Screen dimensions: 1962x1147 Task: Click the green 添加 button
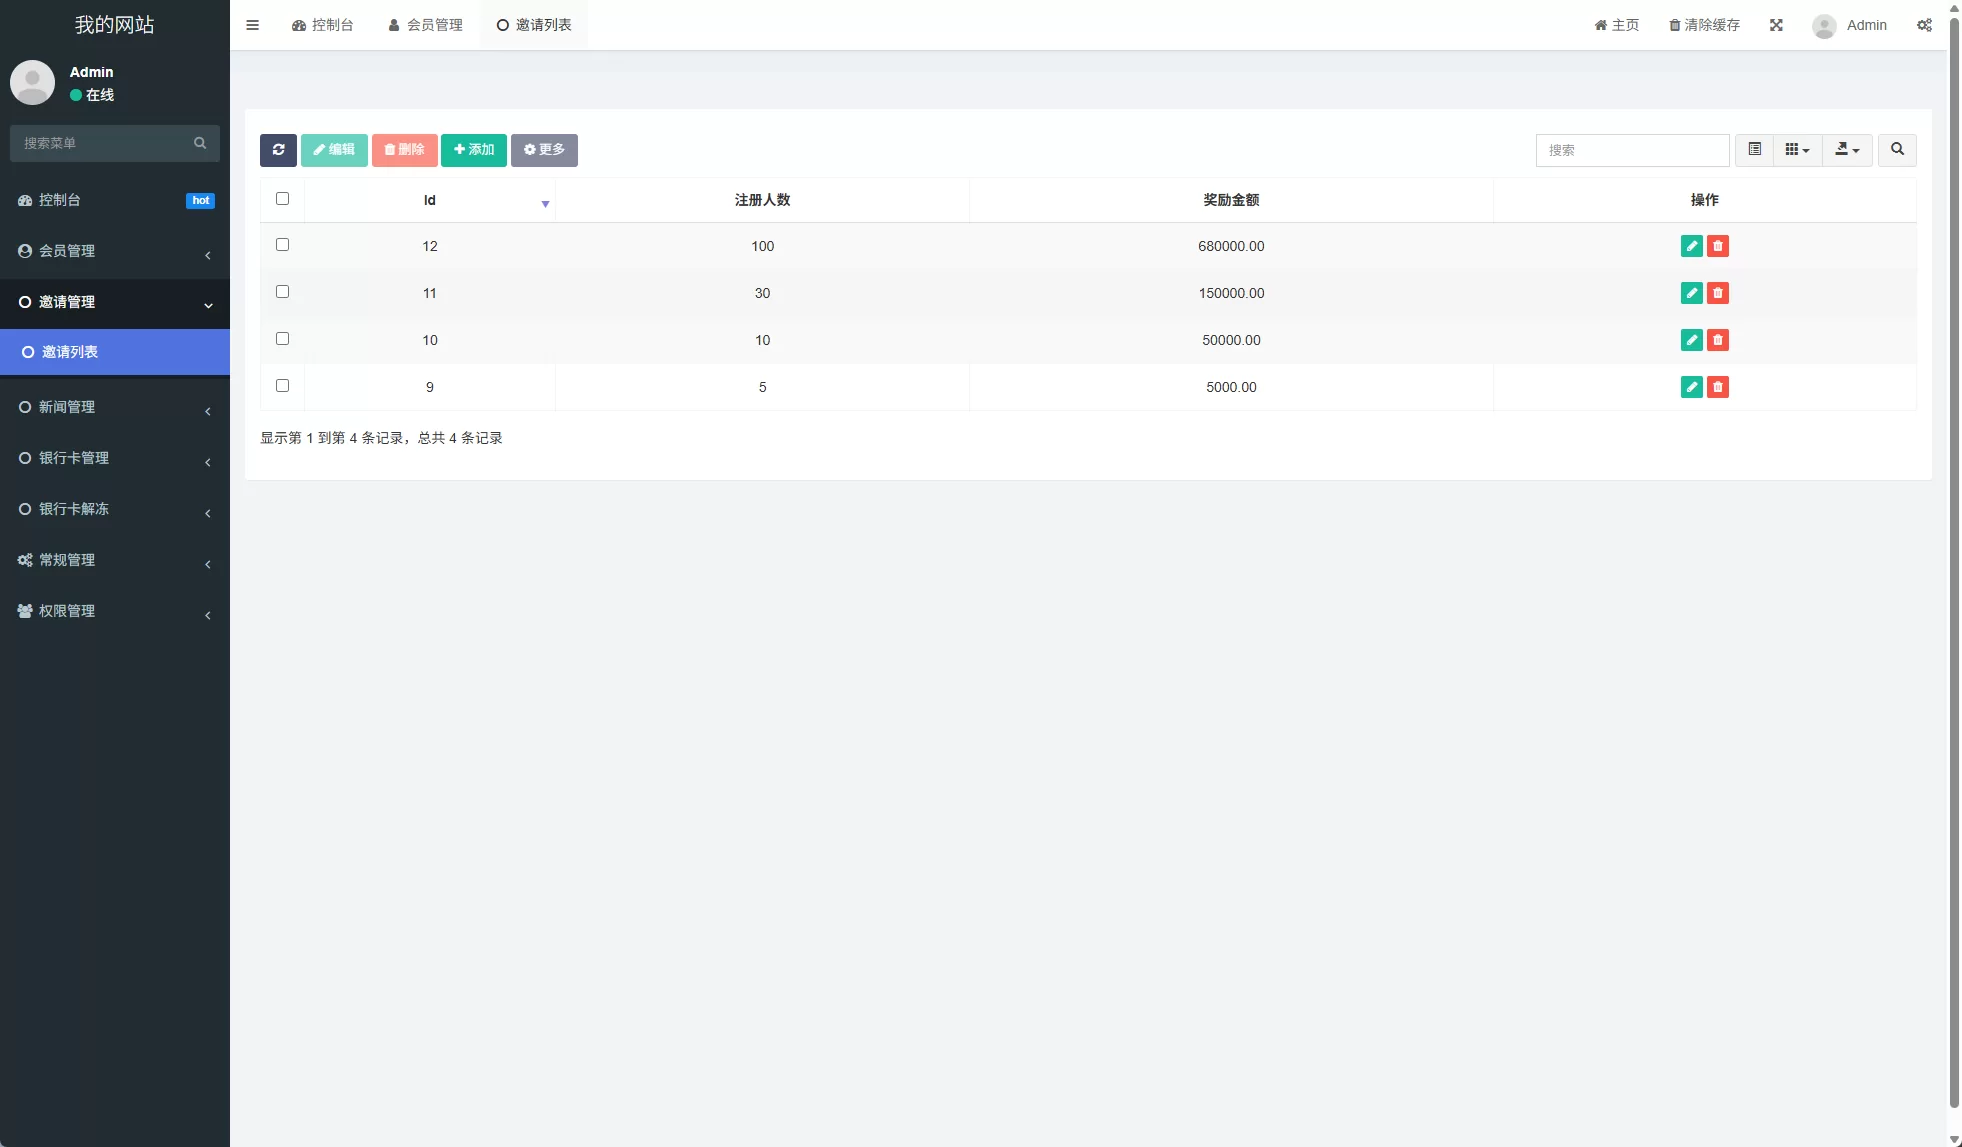click(473, 150)
